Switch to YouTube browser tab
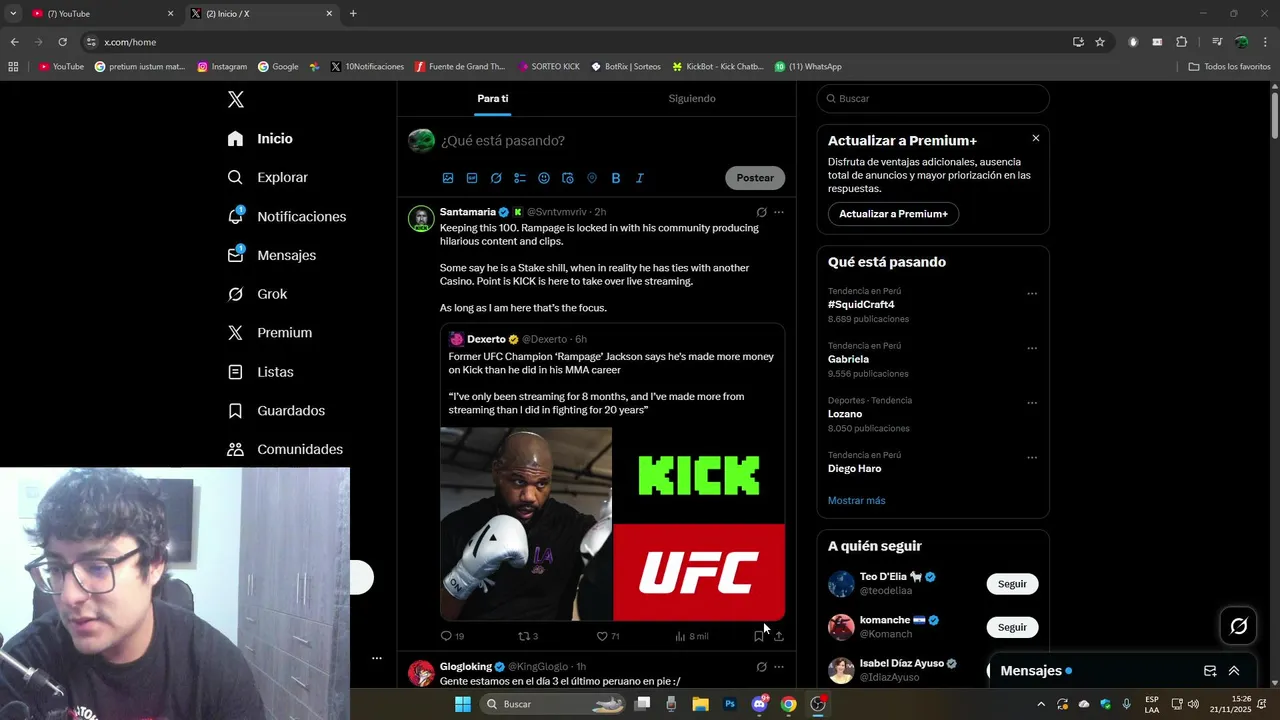 pos(103,14)
